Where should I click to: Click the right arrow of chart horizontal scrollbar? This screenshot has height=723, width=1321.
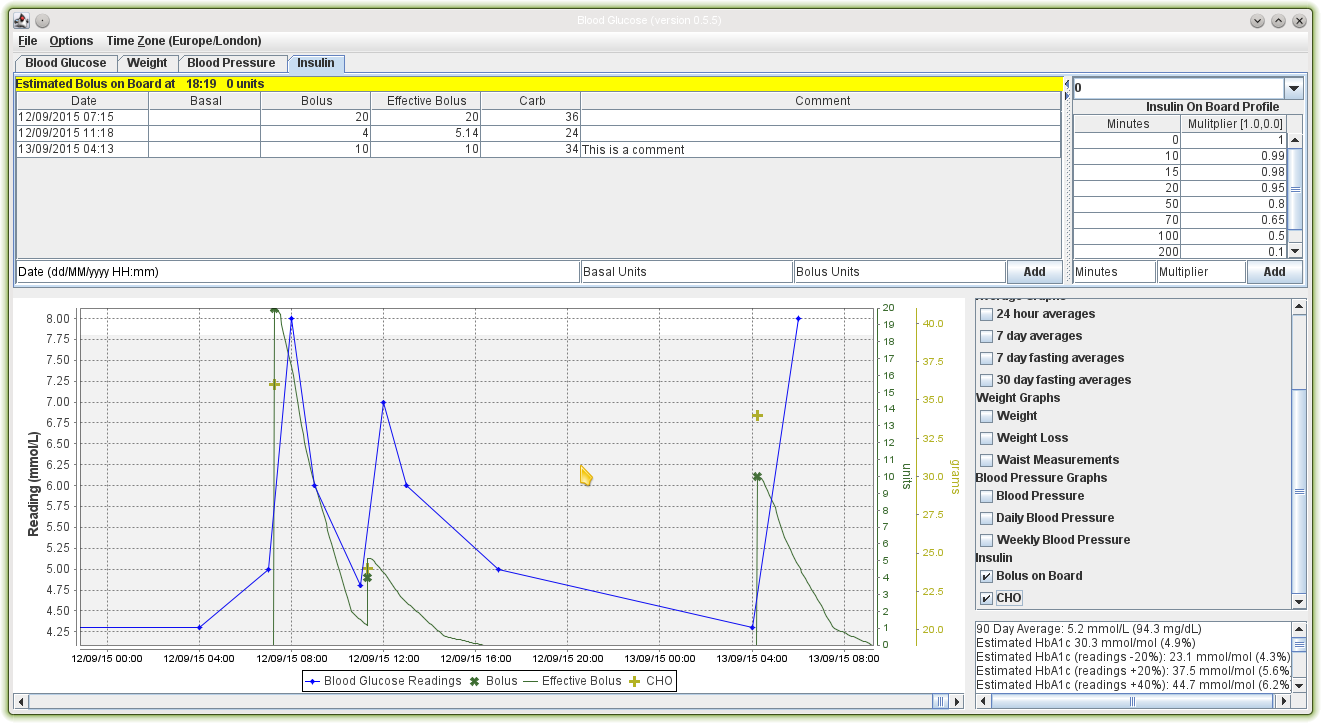coord(958,702)
